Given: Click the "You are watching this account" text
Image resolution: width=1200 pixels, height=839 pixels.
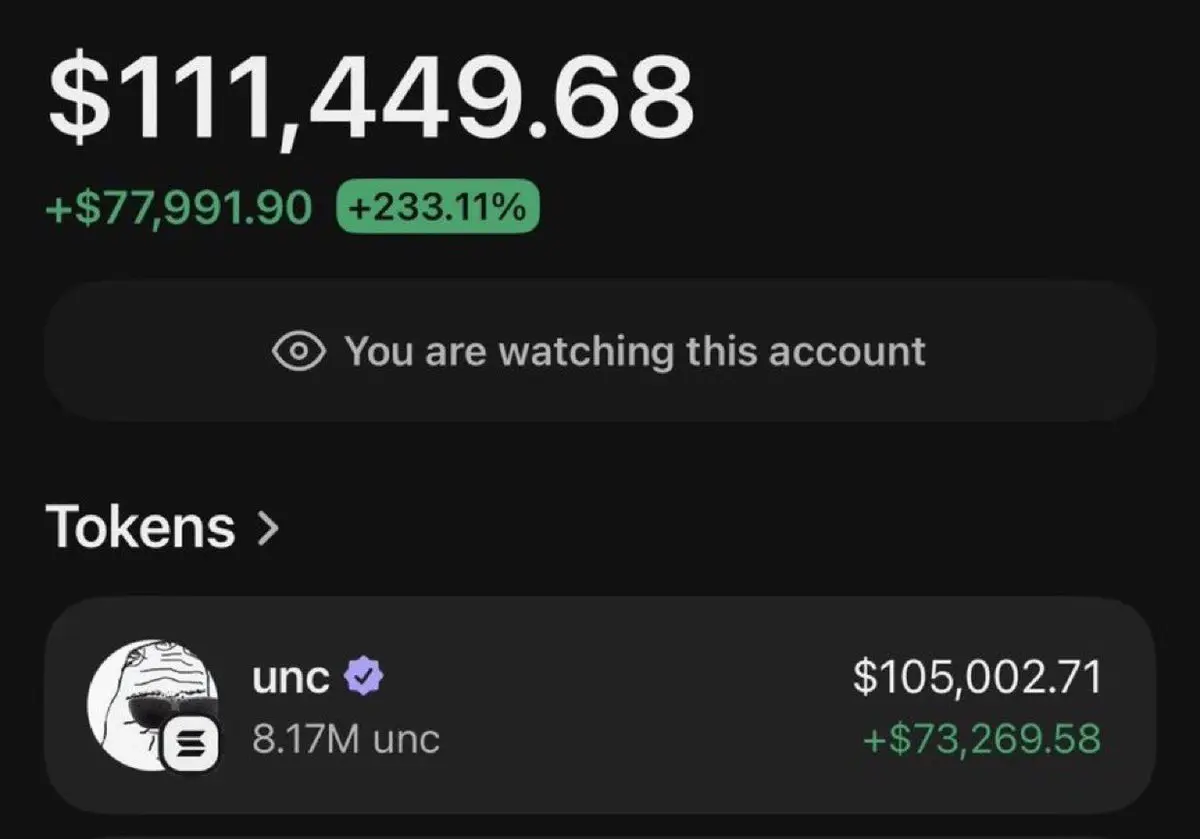Looking at the screenshot, I should [x=635, y=352].
